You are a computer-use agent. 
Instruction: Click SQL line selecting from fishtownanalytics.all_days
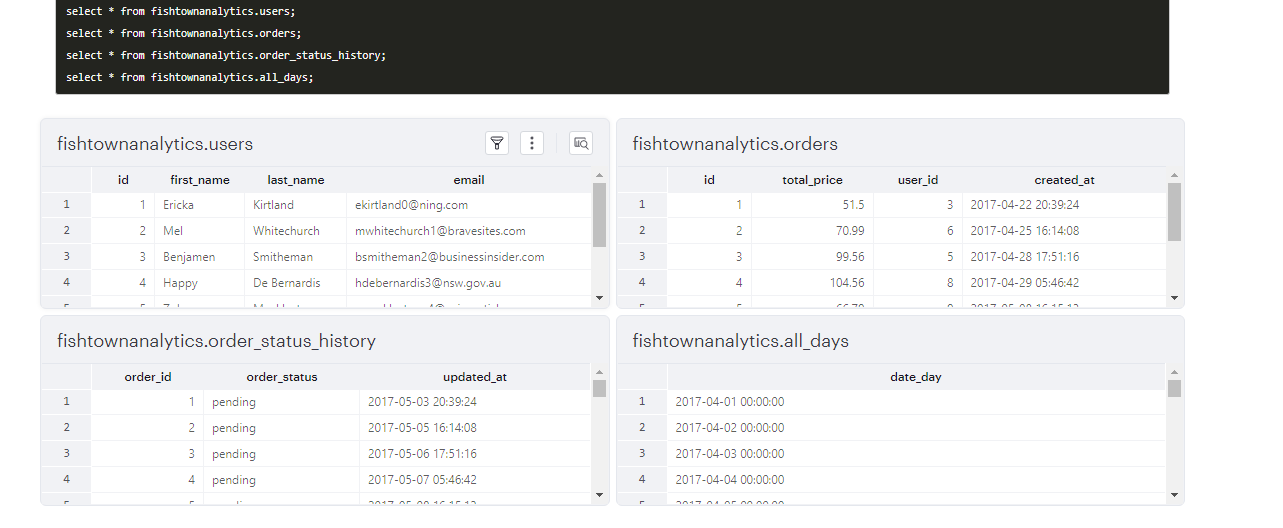[x=190, y=77]
